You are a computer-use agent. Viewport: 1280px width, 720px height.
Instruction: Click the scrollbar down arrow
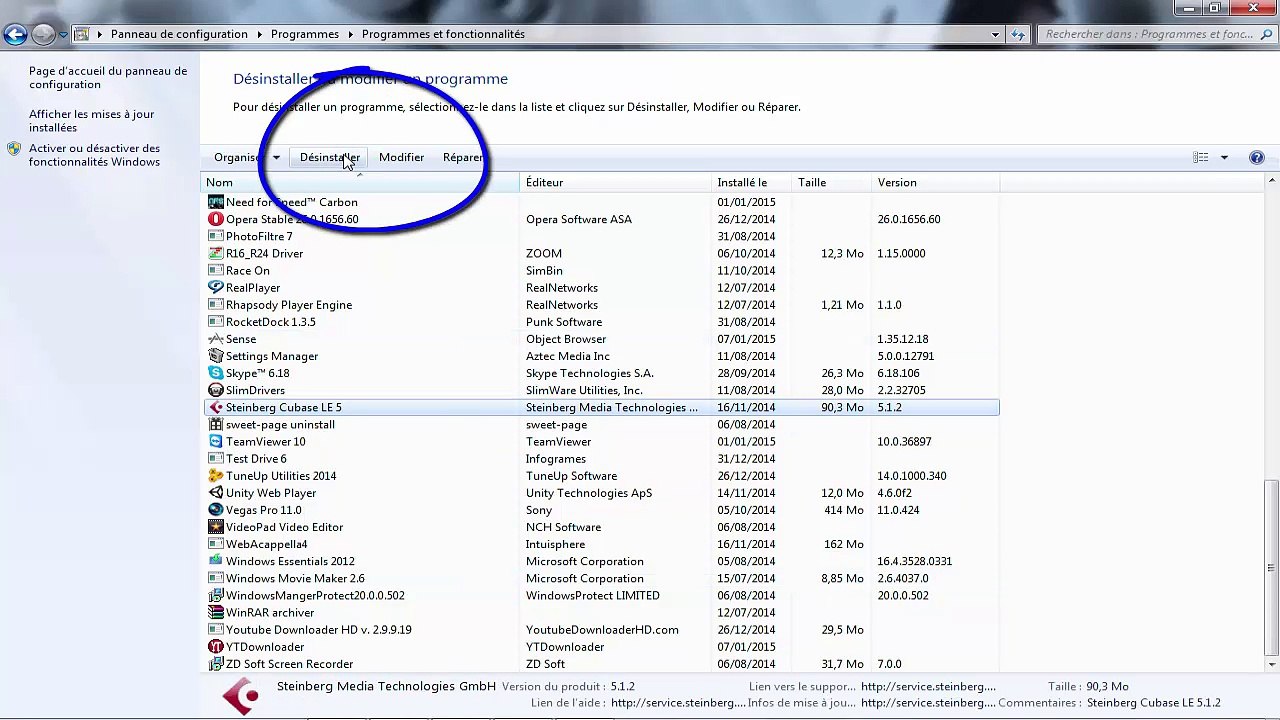[1271, 665]
